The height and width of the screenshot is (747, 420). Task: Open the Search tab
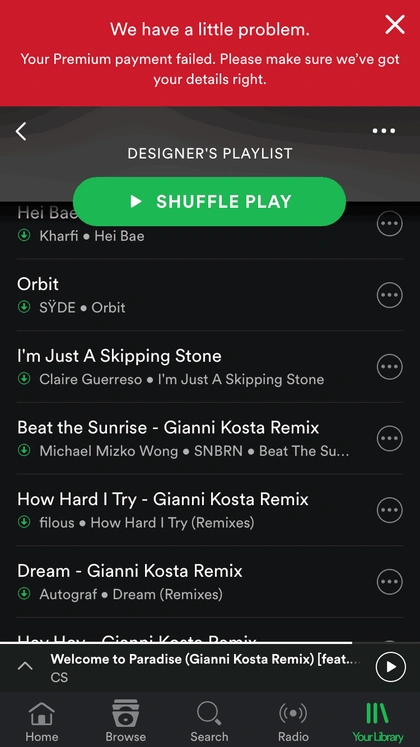pos(210,721)
